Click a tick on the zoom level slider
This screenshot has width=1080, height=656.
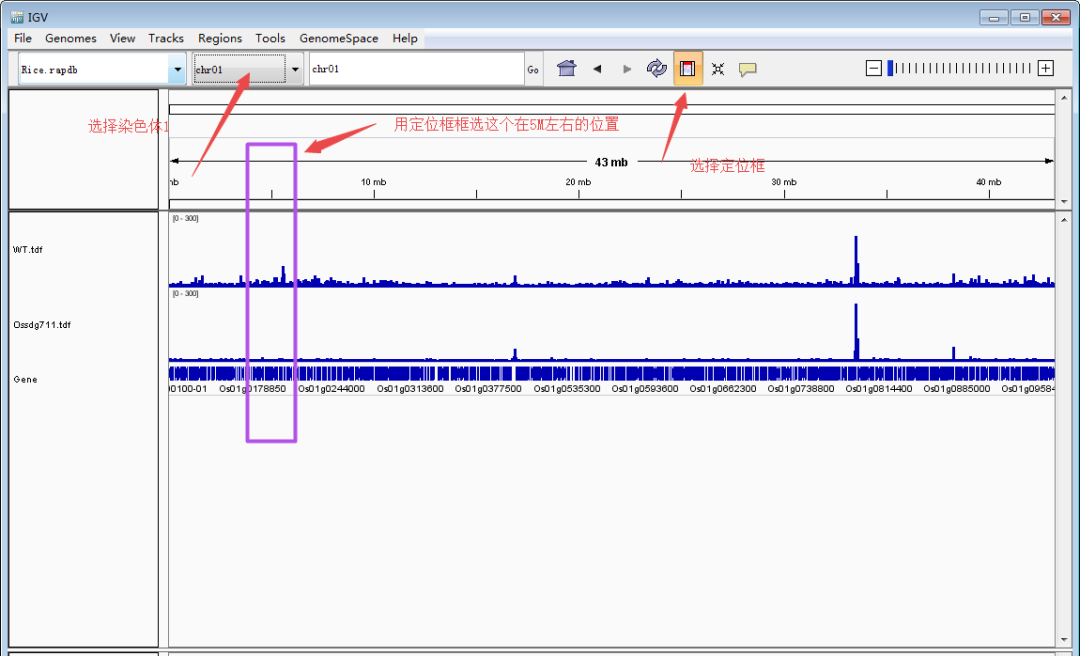[960, 67]
